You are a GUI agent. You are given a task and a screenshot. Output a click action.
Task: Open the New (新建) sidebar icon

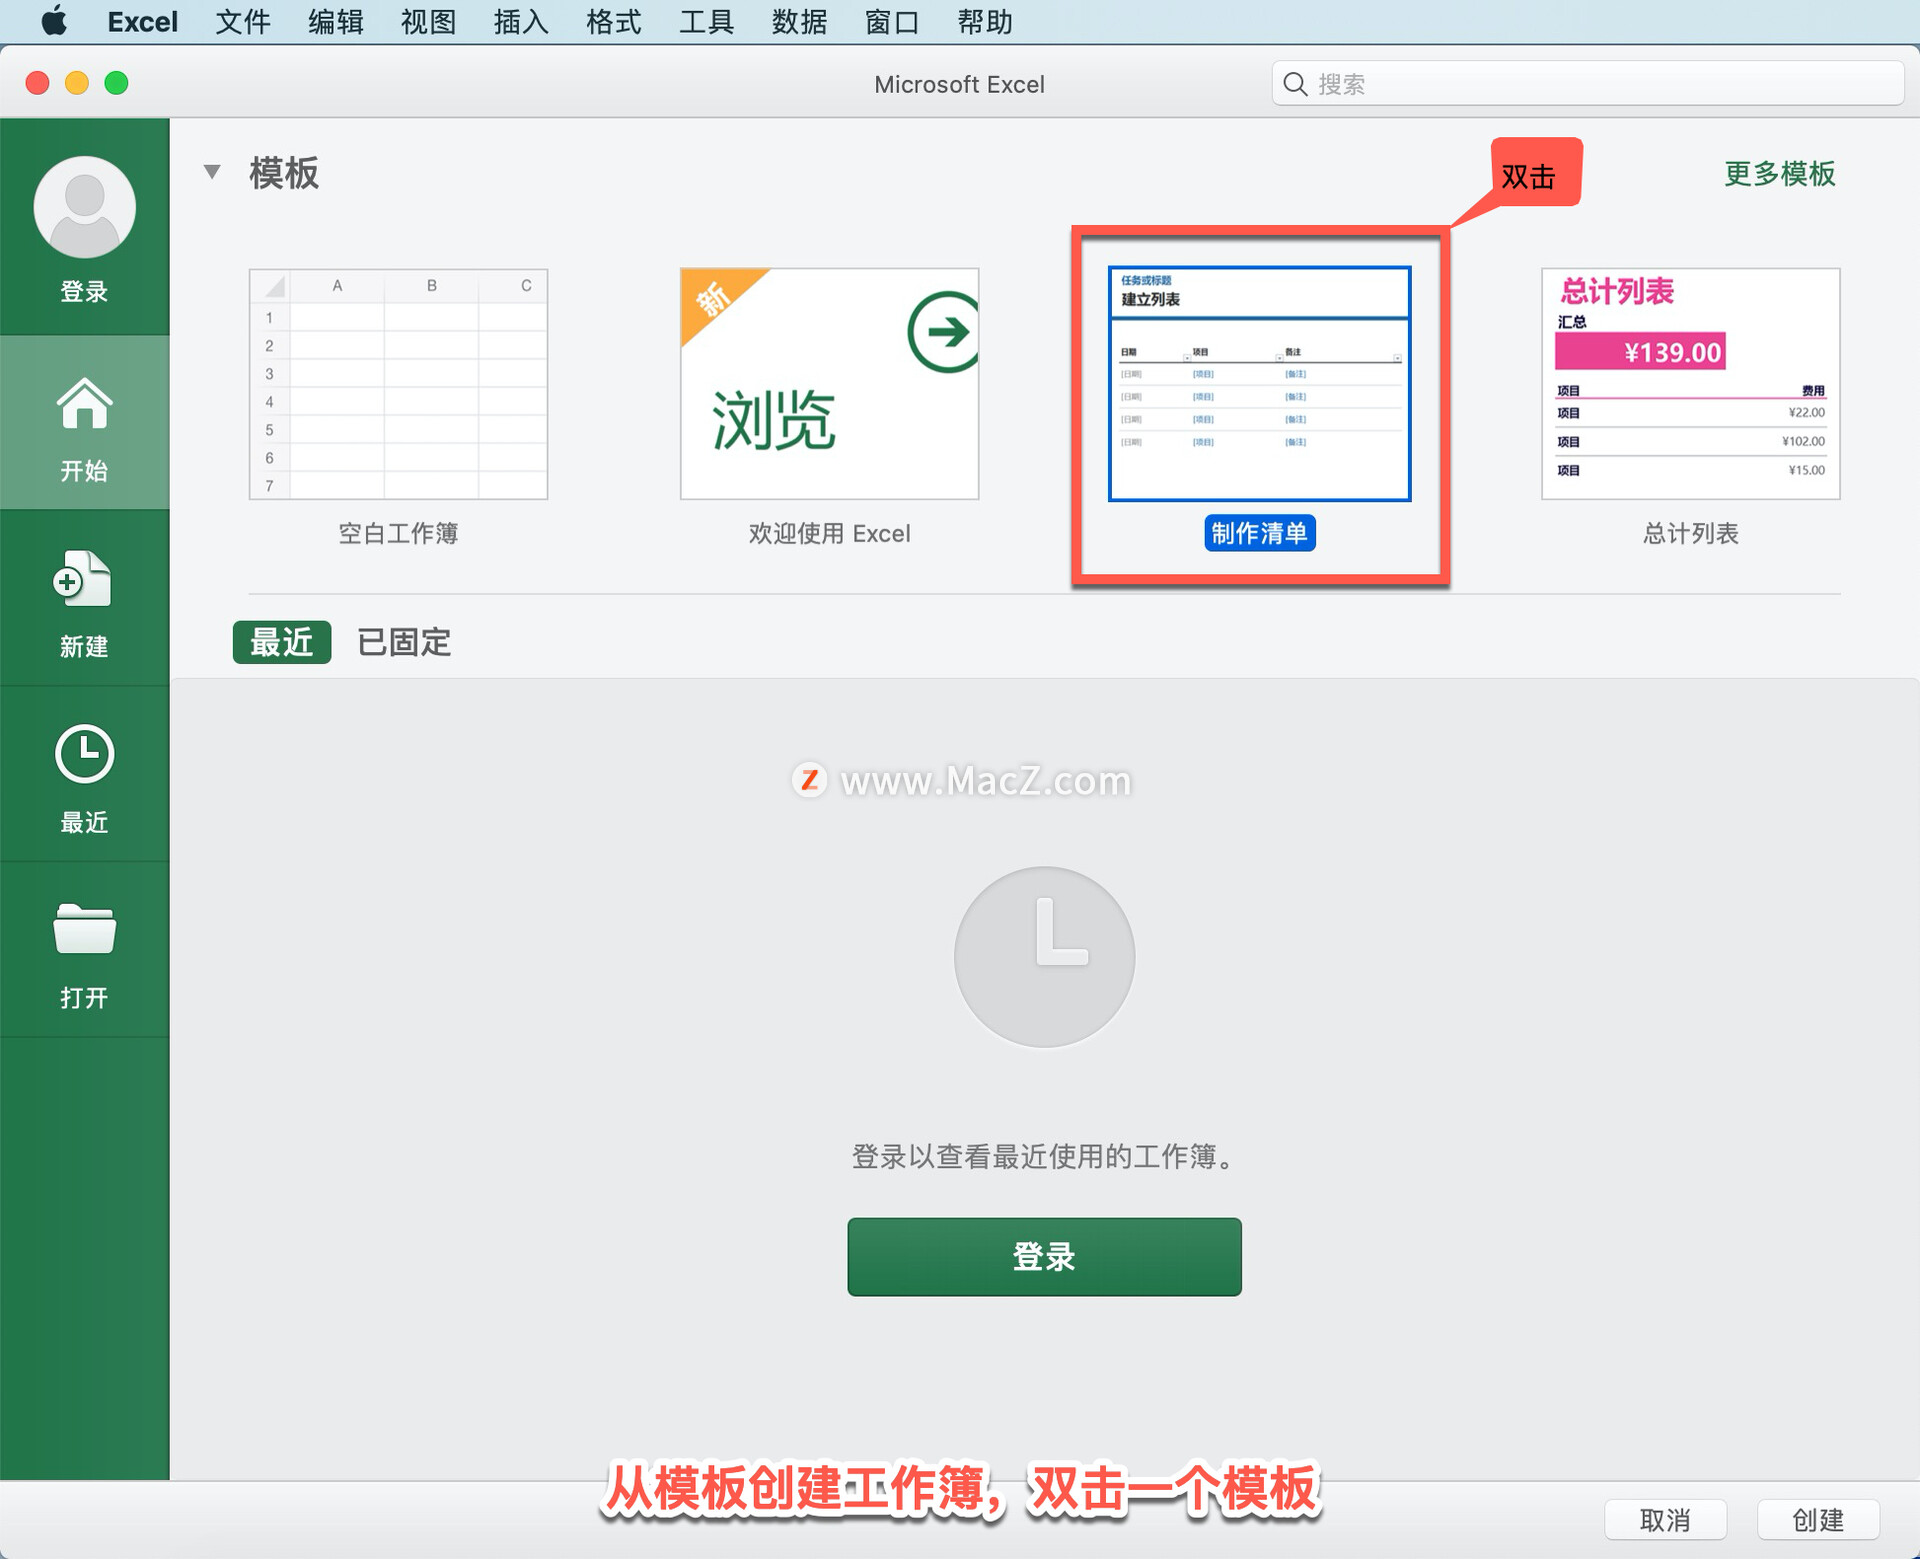(x=84, y=580)
